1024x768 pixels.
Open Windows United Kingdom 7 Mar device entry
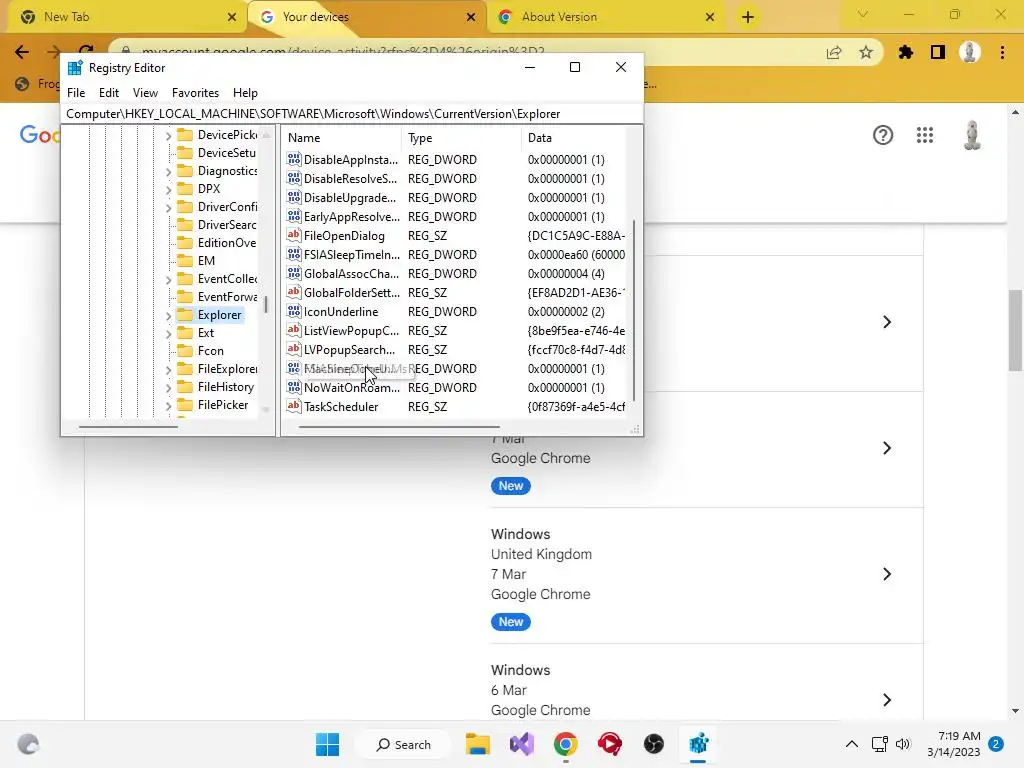pyautogui.click(x=707, y=575)
